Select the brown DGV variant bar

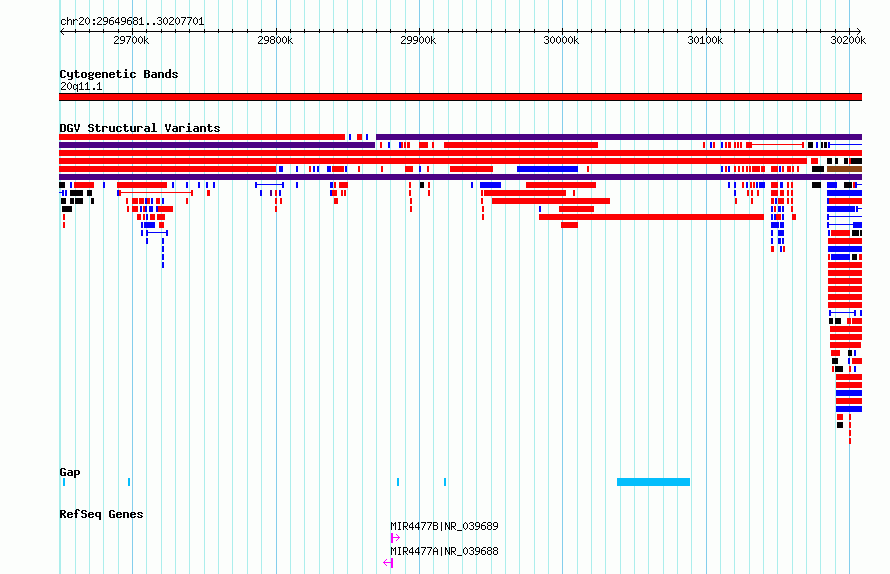point(845,169)
